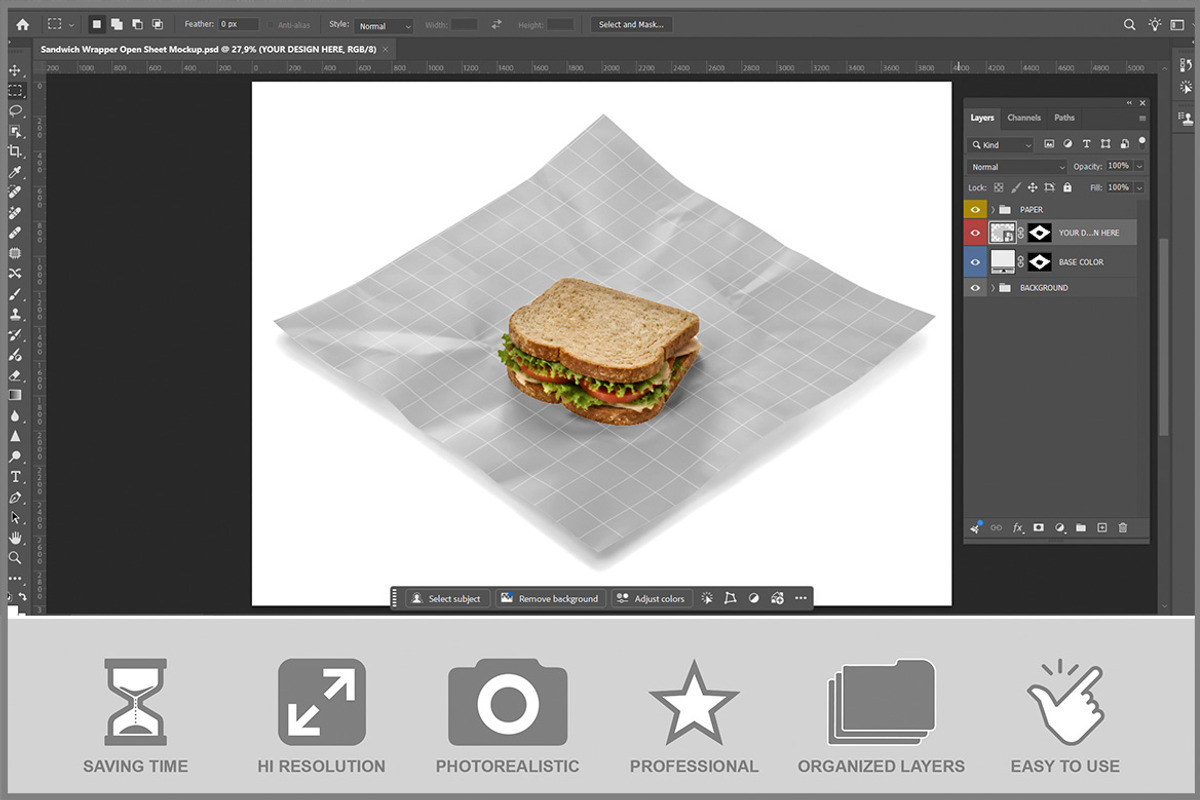Select the Crop tool
The height and width of the screenshot is (800, 1200).
[x=15, y=151]
